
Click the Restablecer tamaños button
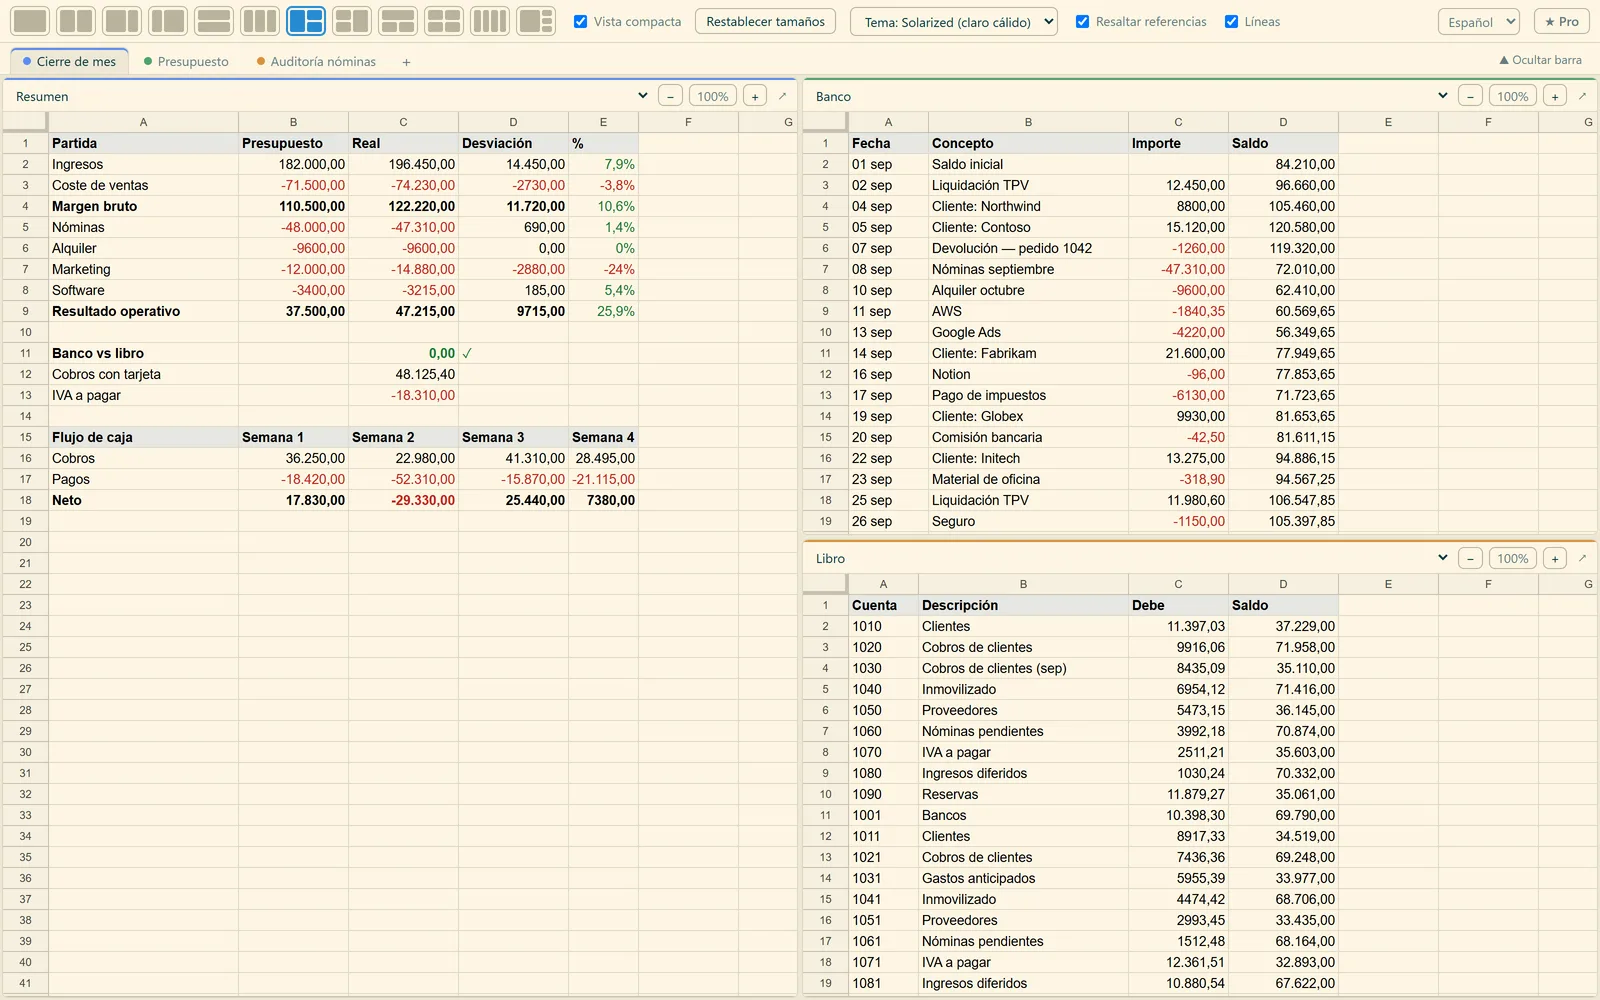click(766, 21)
